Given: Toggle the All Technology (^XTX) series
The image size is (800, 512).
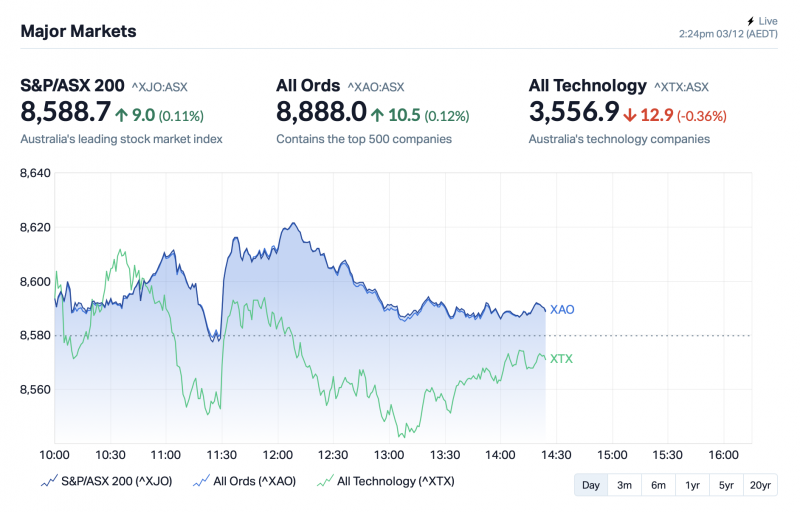Looking at the screenshot, I should [395, 481].
